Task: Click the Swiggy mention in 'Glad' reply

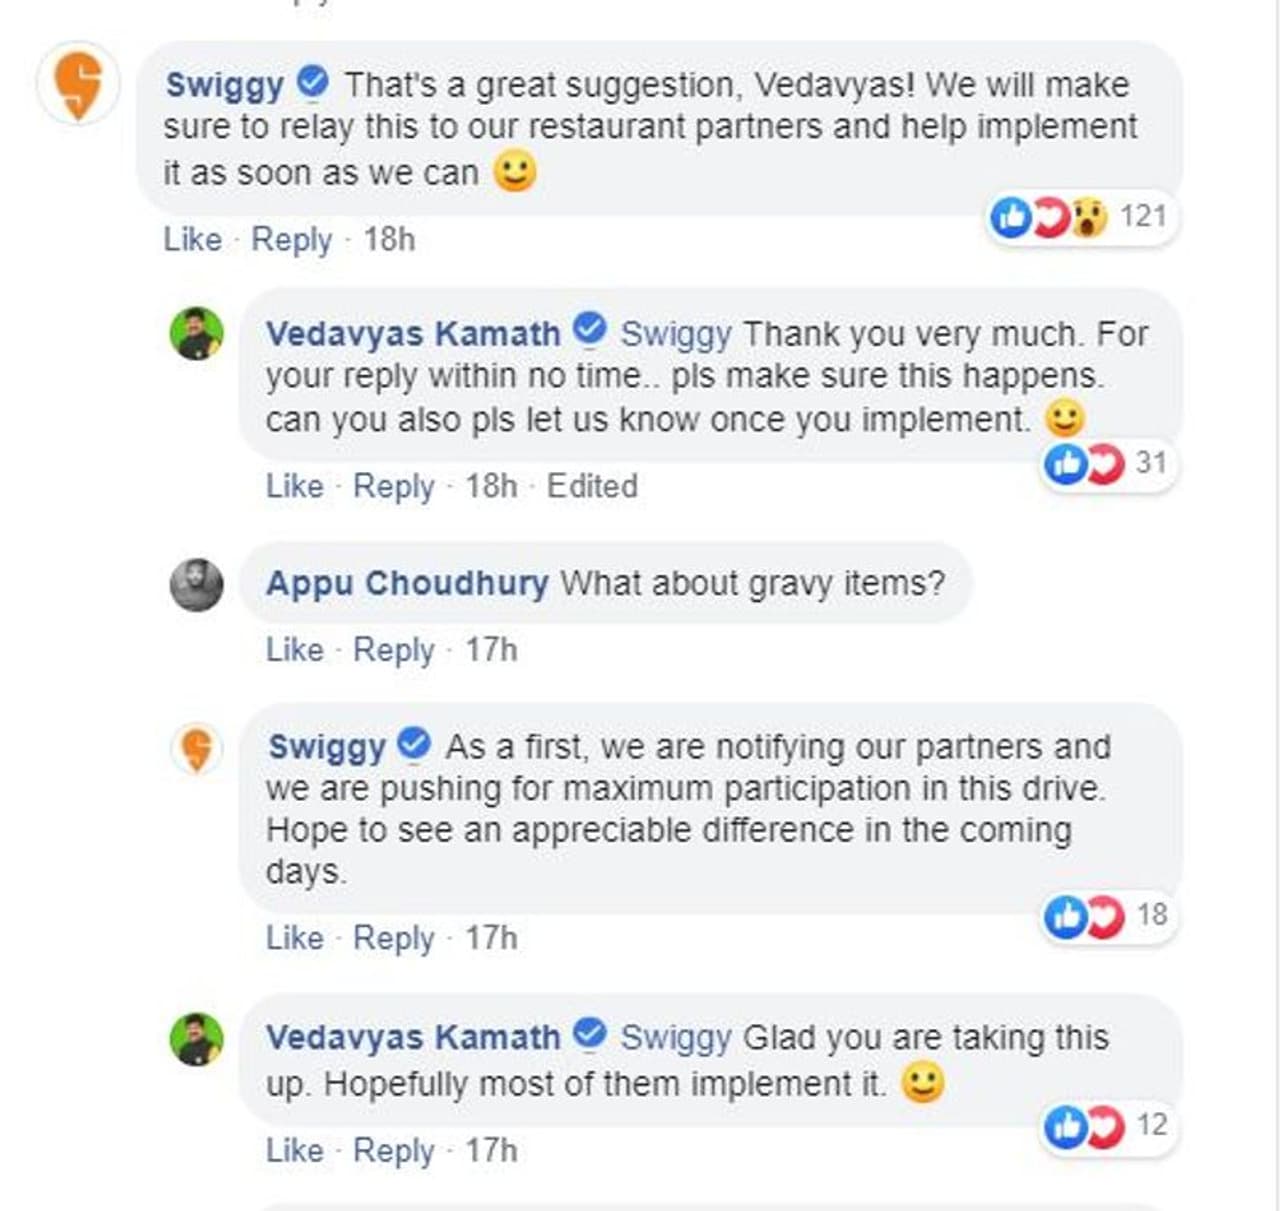Action: point(676,1038)
